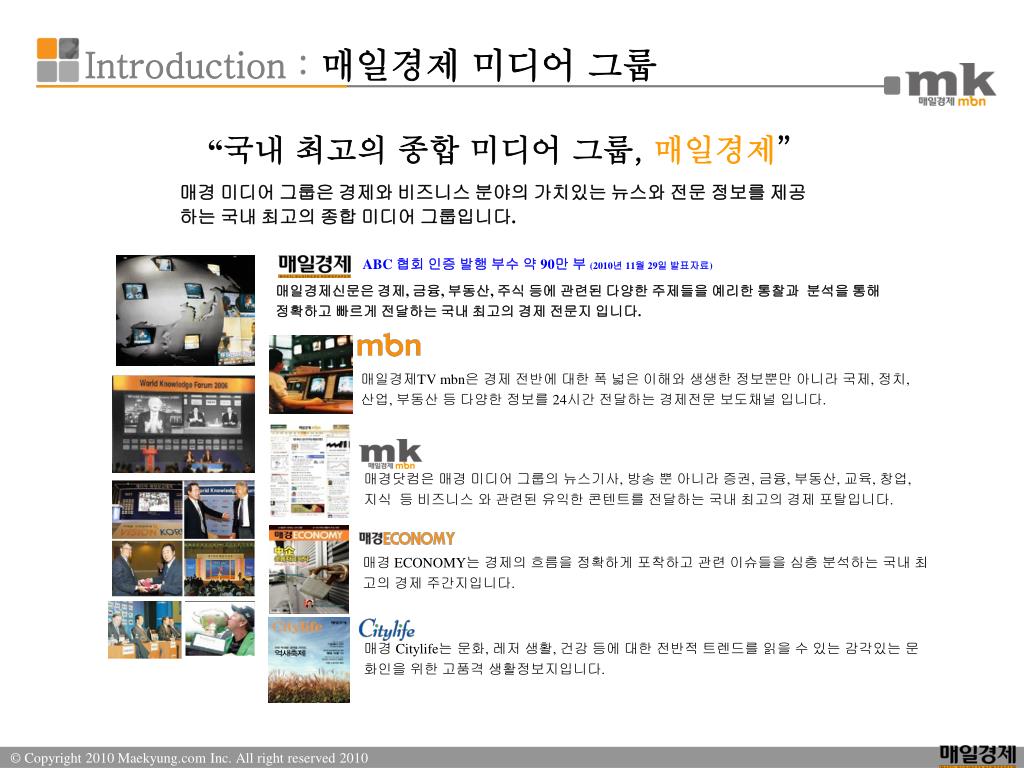This screenshot has width=1024, height=768.
Task: Select the golfer in green cap photo
Action: pos(220,630)
